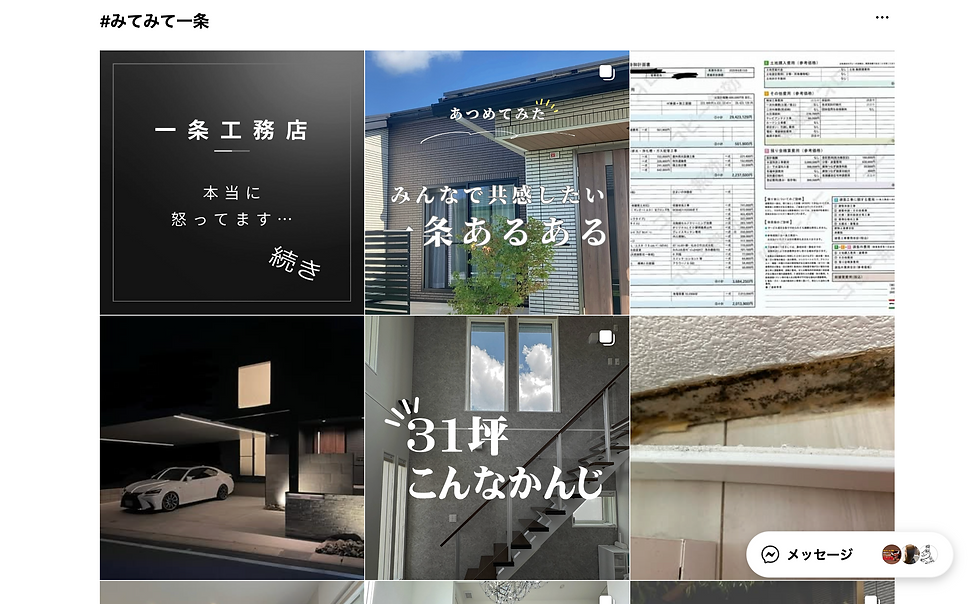
Task: Open the three-dot more options menu
Action: click(x=881, y=18)
